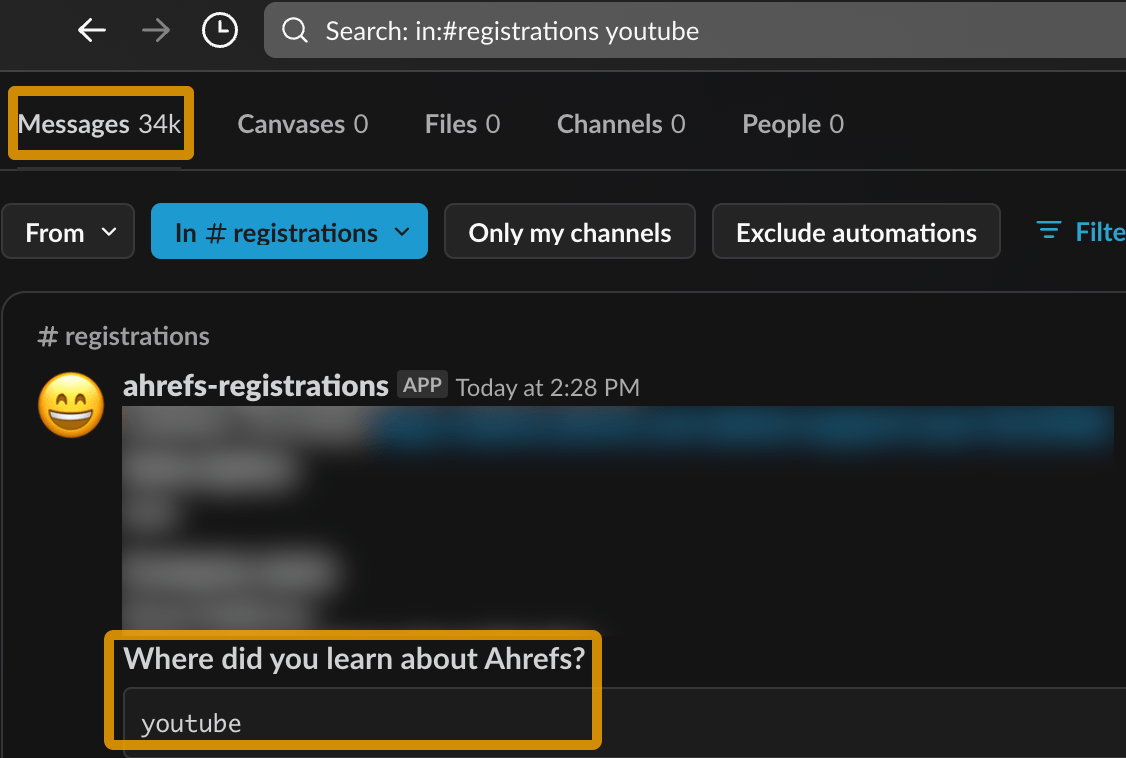Open the In #registrations filter dropdown
1126x758 pixels.
[289, 231]
